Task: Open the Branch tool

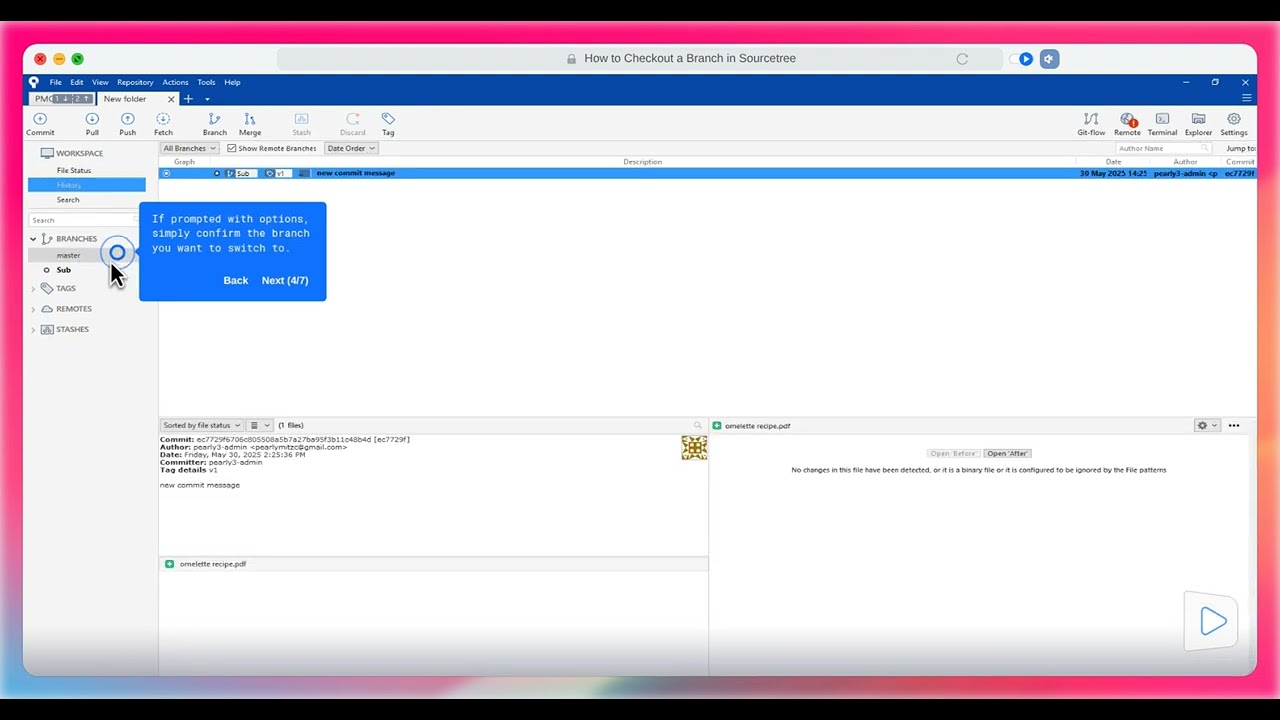Action: (214, 124)
